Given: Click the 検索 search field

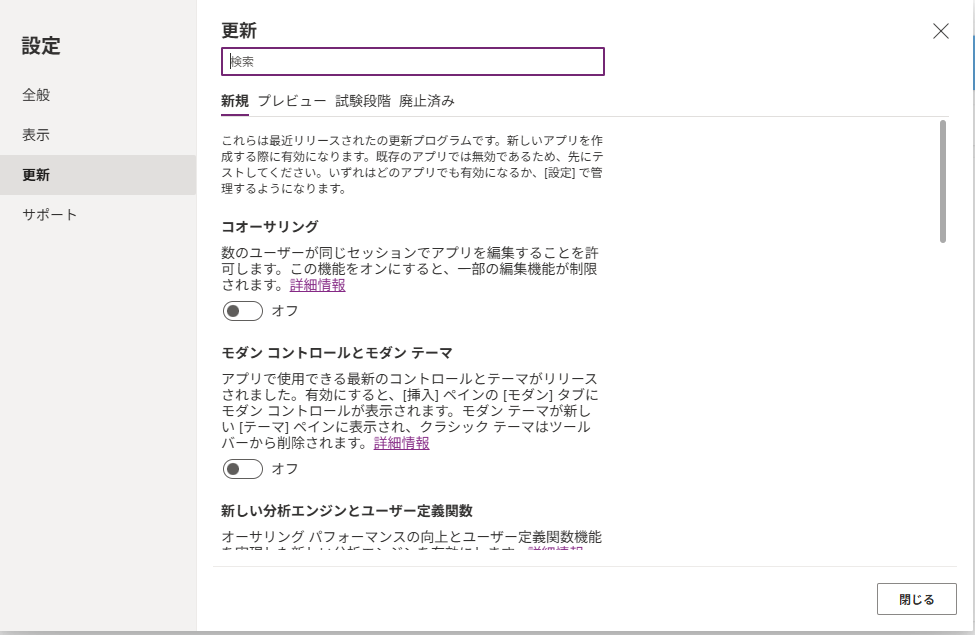Looking at the screenshot, I should 413,62.
